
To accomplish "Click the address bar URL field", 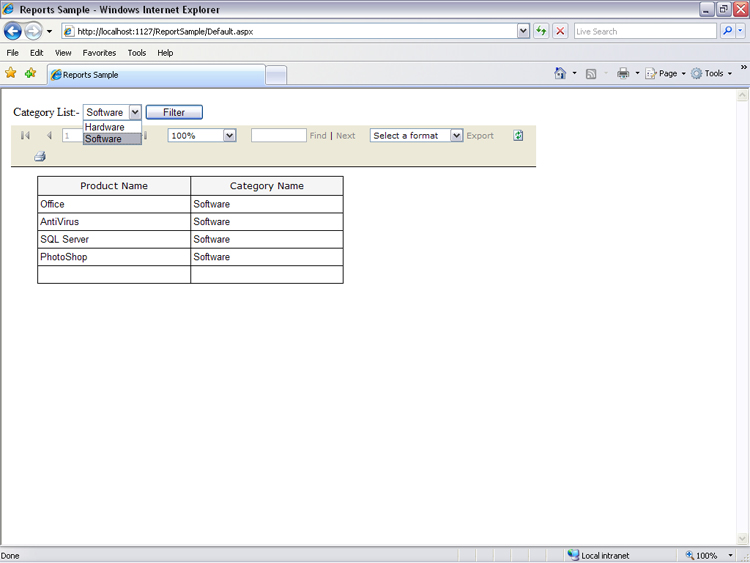I will tap(289, 32).
